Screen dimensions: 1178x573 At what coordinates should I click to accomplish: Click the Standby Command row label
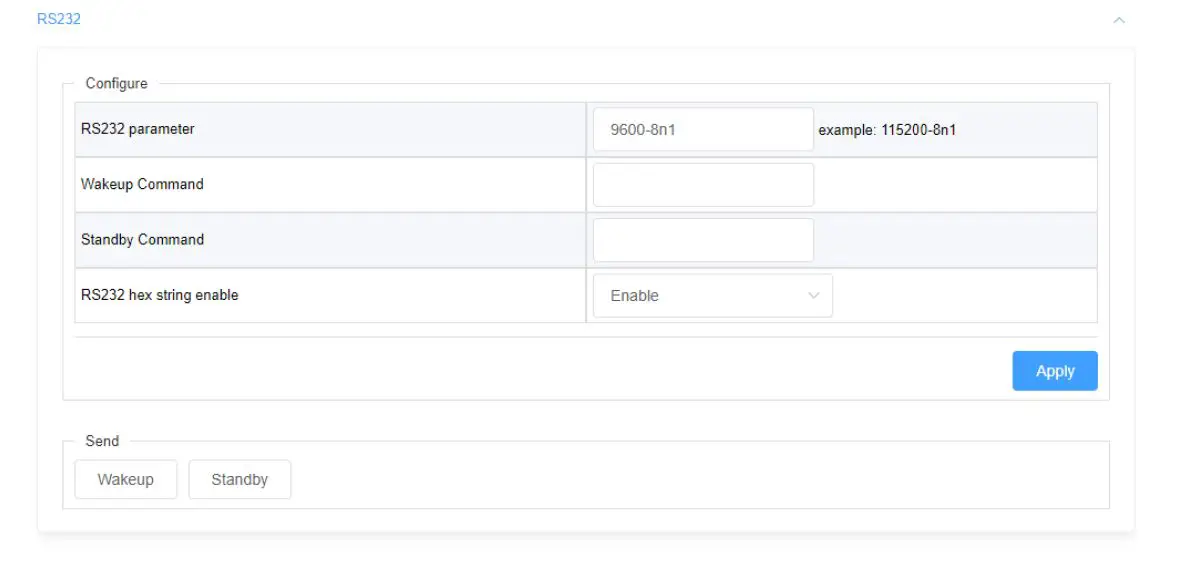[x=142, y=240]
